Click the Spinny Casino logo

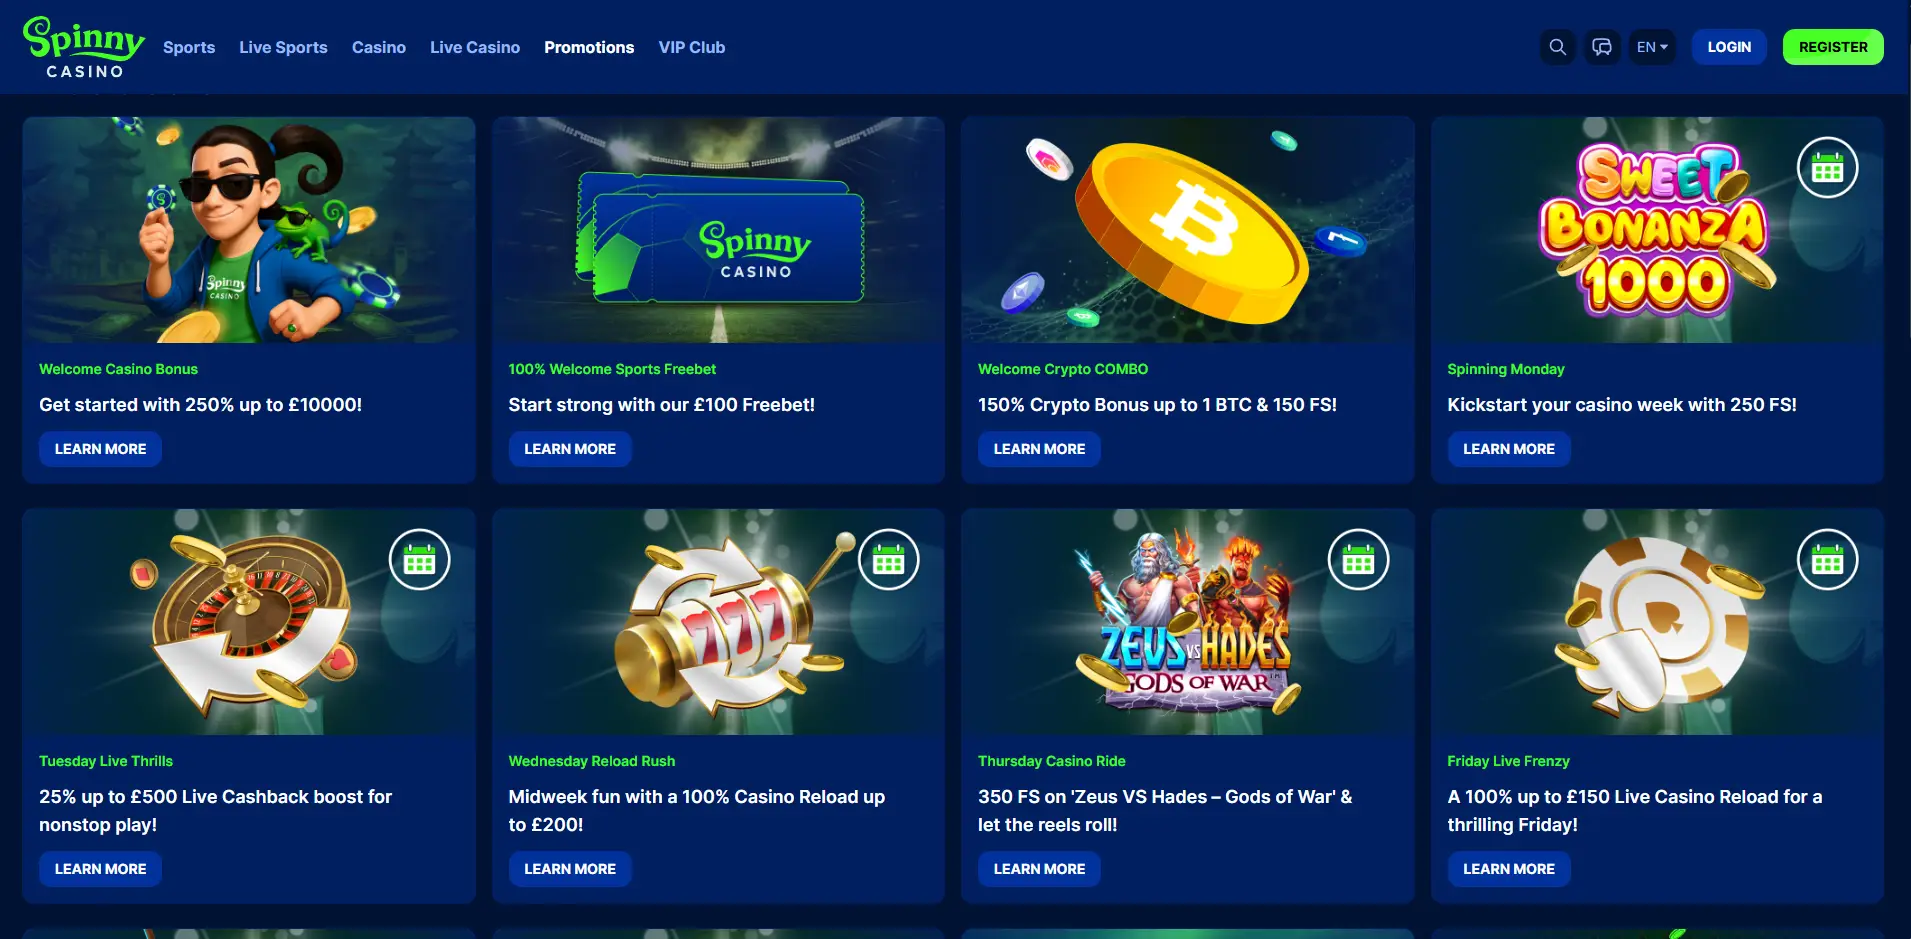pos(84,47)
